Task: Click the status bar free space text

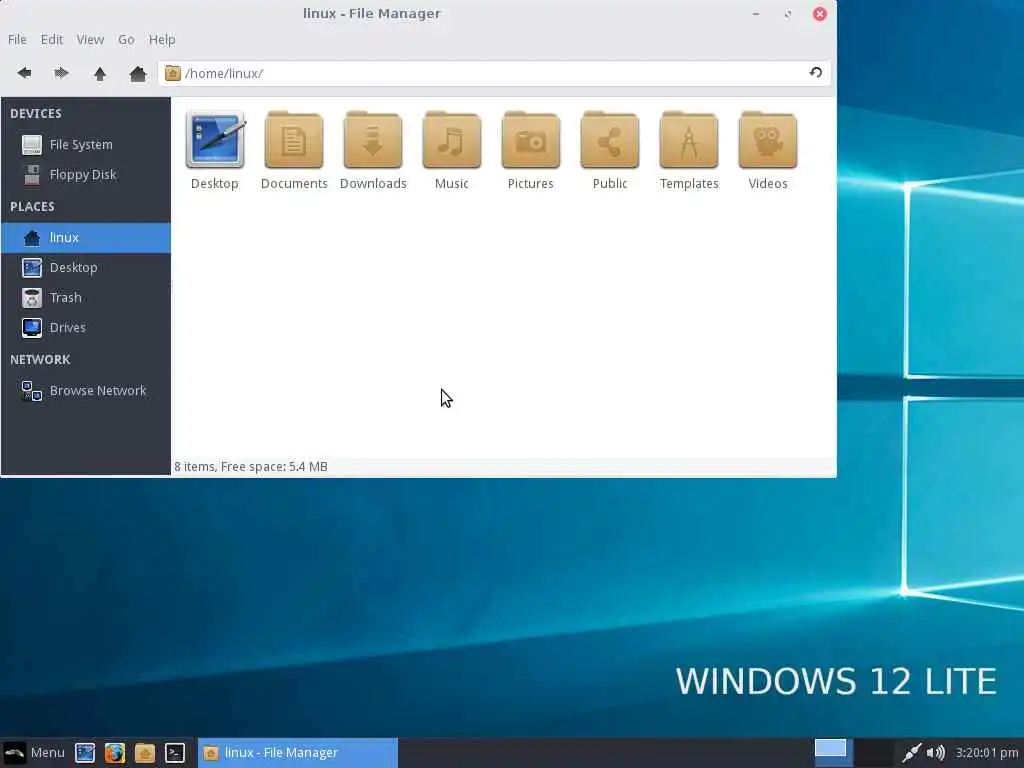Action: click(251, 466)
